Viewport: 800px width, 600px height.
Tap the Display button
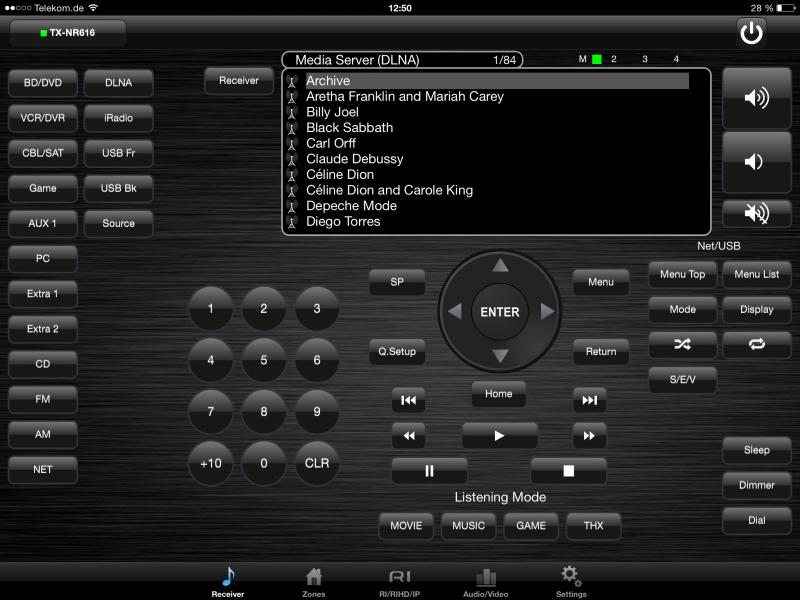pos(757,310)
